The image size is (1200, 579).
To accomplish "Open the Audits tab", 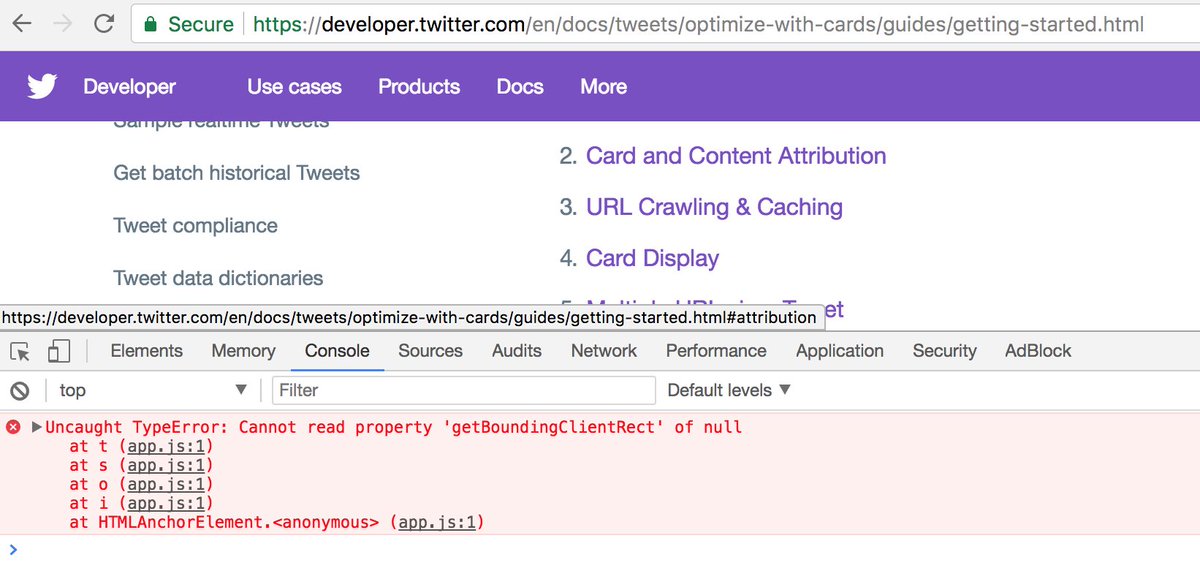I will pyautogui.click(x=517, y=351).
